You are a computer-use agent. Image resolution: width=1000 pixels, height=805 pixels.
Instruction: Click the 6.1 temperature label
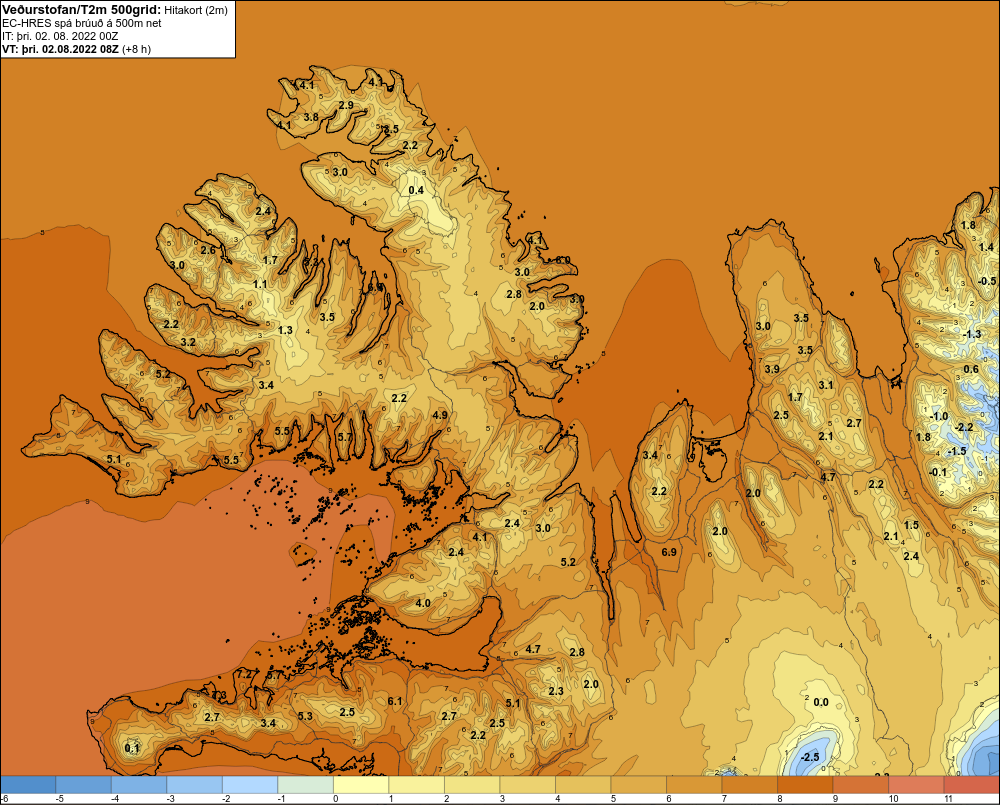pos(395,702)
